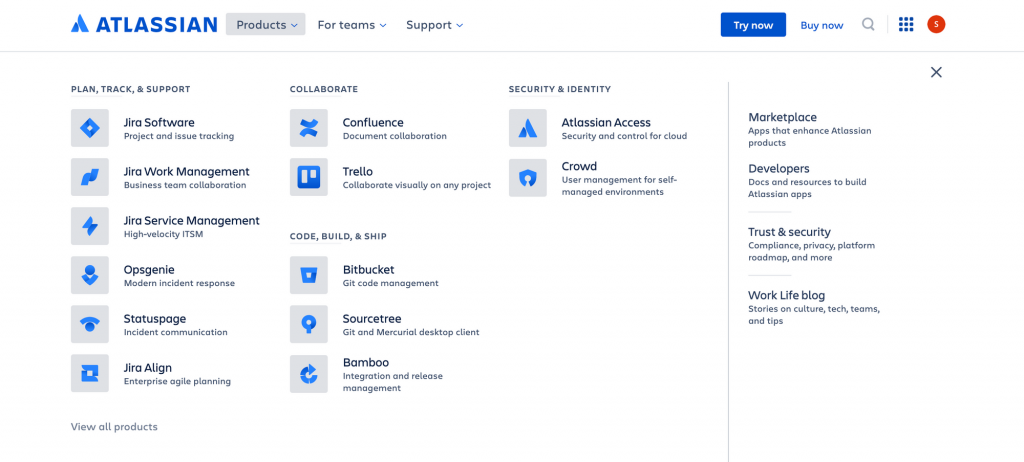The height and width of the screenshot is (462, 1024).
Task: Open the Work Life blog link
Action: [x=786, y=295]
